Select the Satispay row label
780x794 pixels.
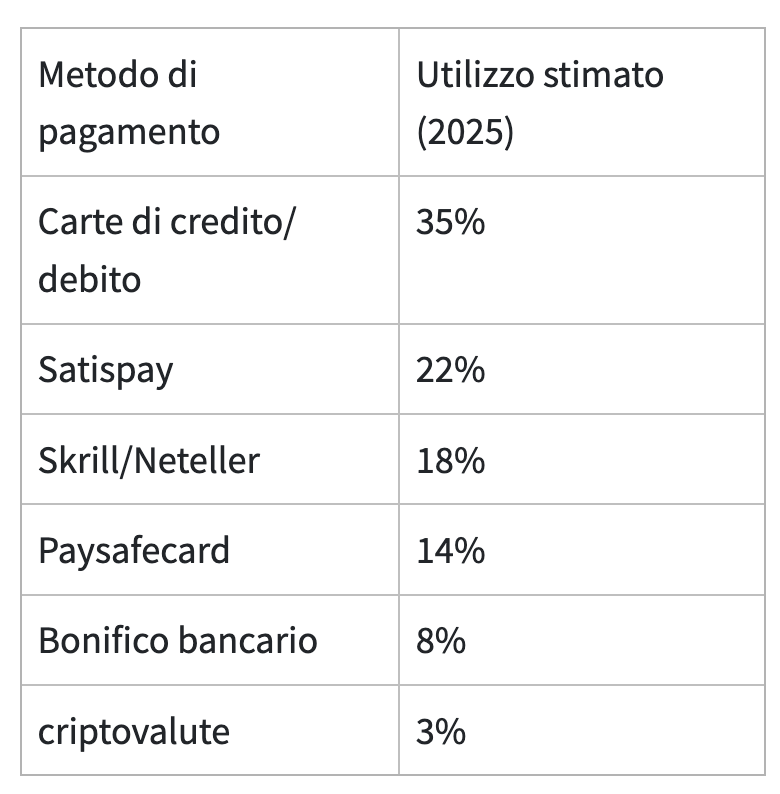pyautogui.click(x=210, y=369)
